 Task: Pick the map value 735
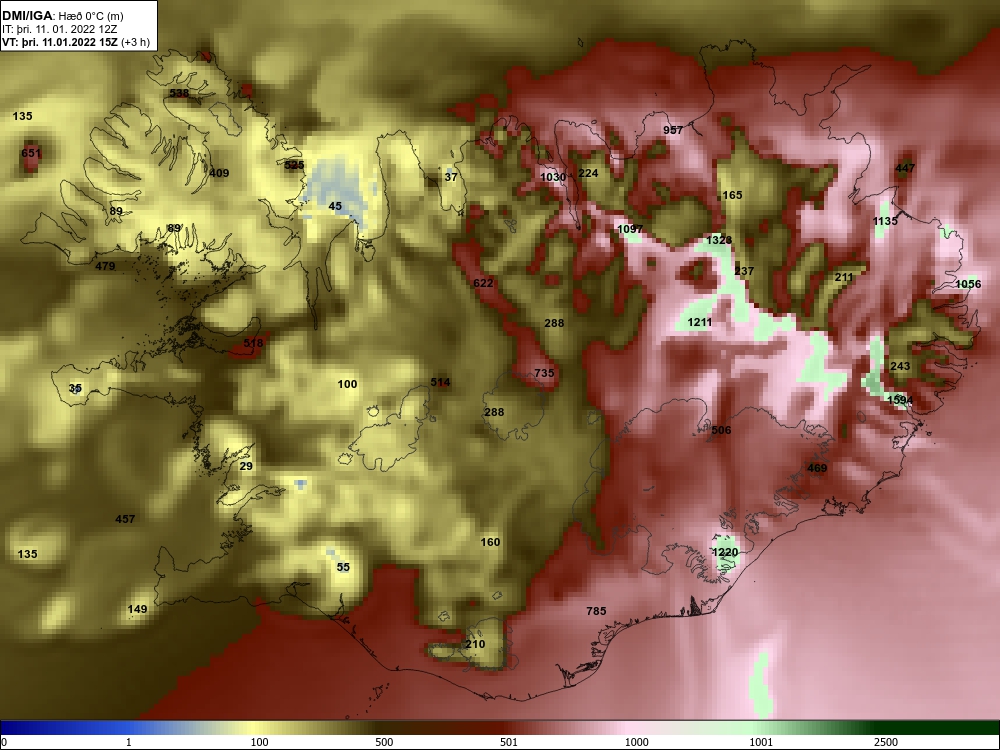point(544,373)
